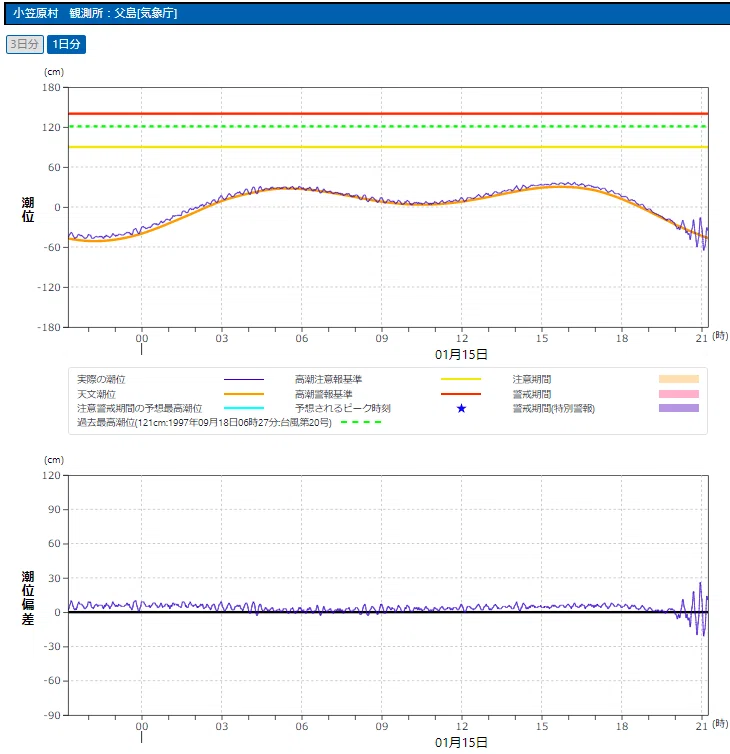
Task: Click the red warning threshold line in upper chart
Action: (x=388, y=113)
